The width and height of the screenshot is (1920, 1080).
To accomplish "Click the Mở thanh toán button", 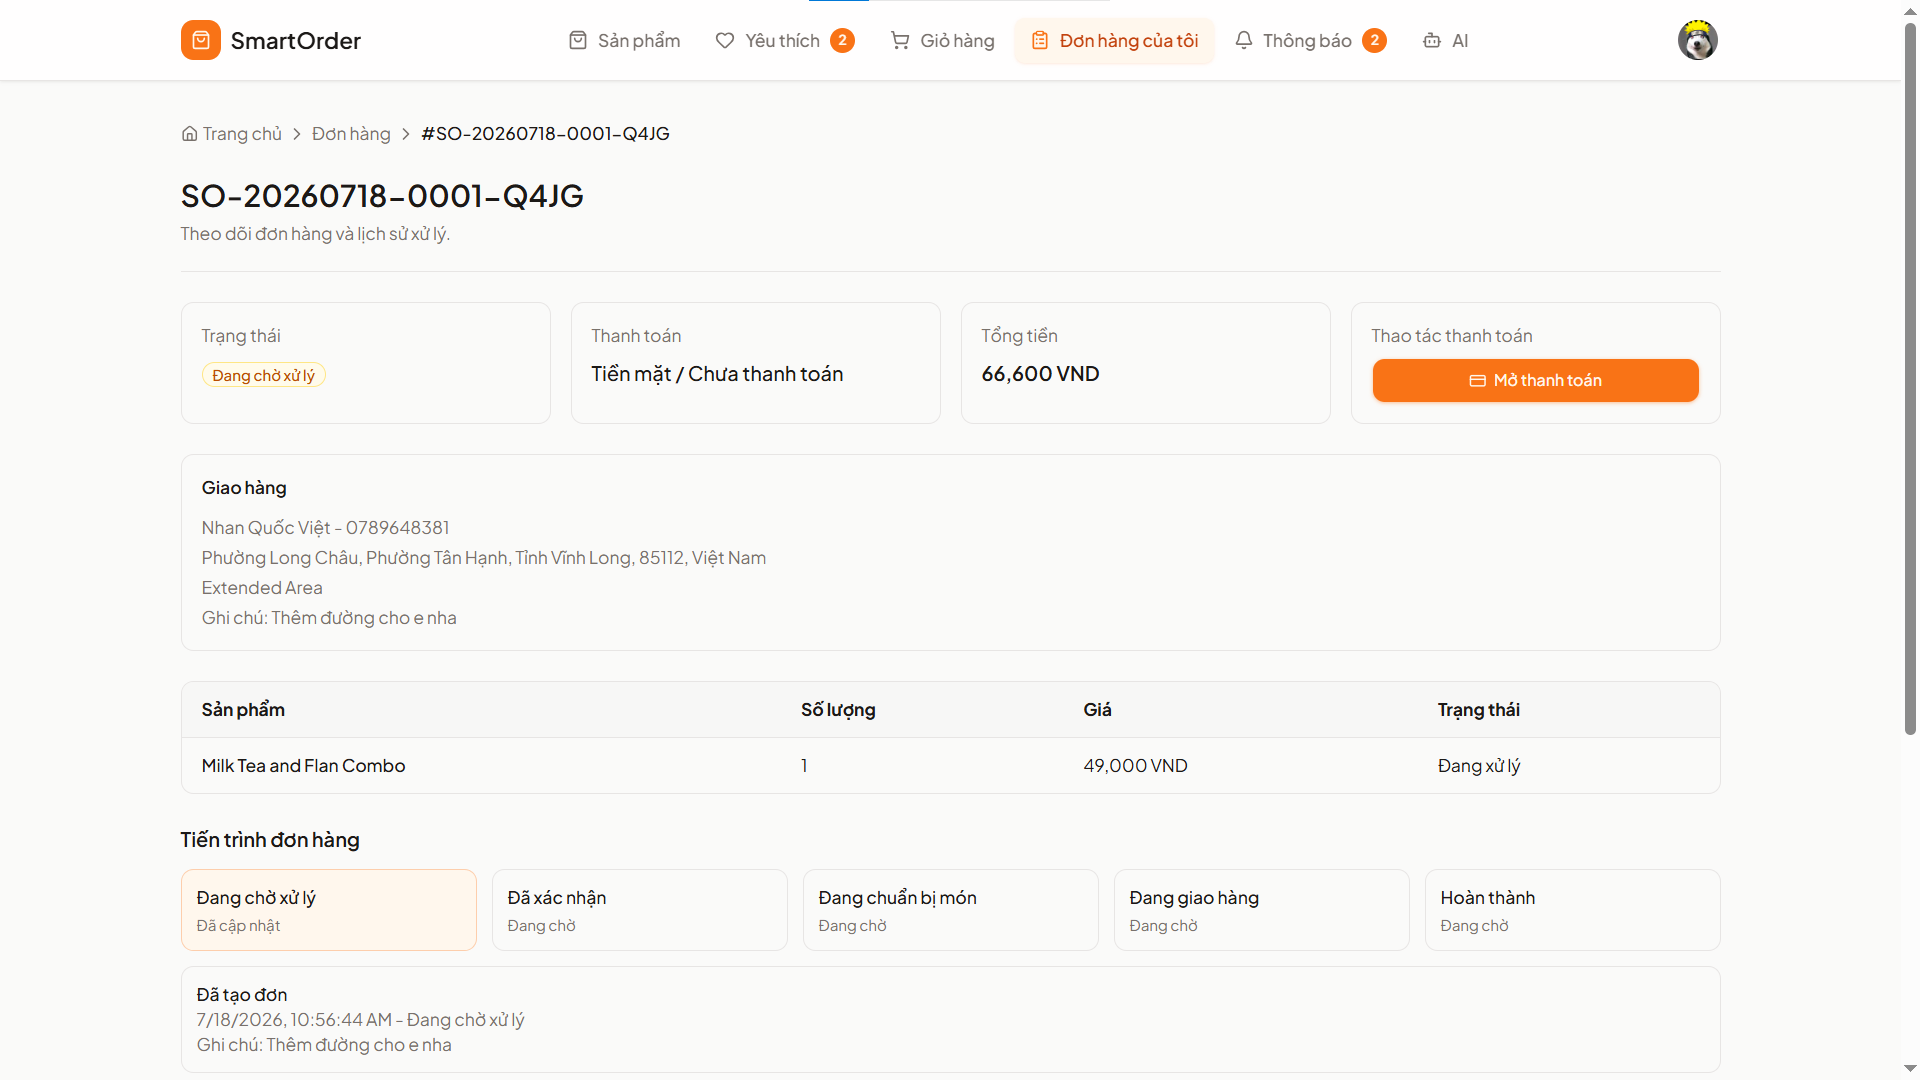I will coord(1535,380).
